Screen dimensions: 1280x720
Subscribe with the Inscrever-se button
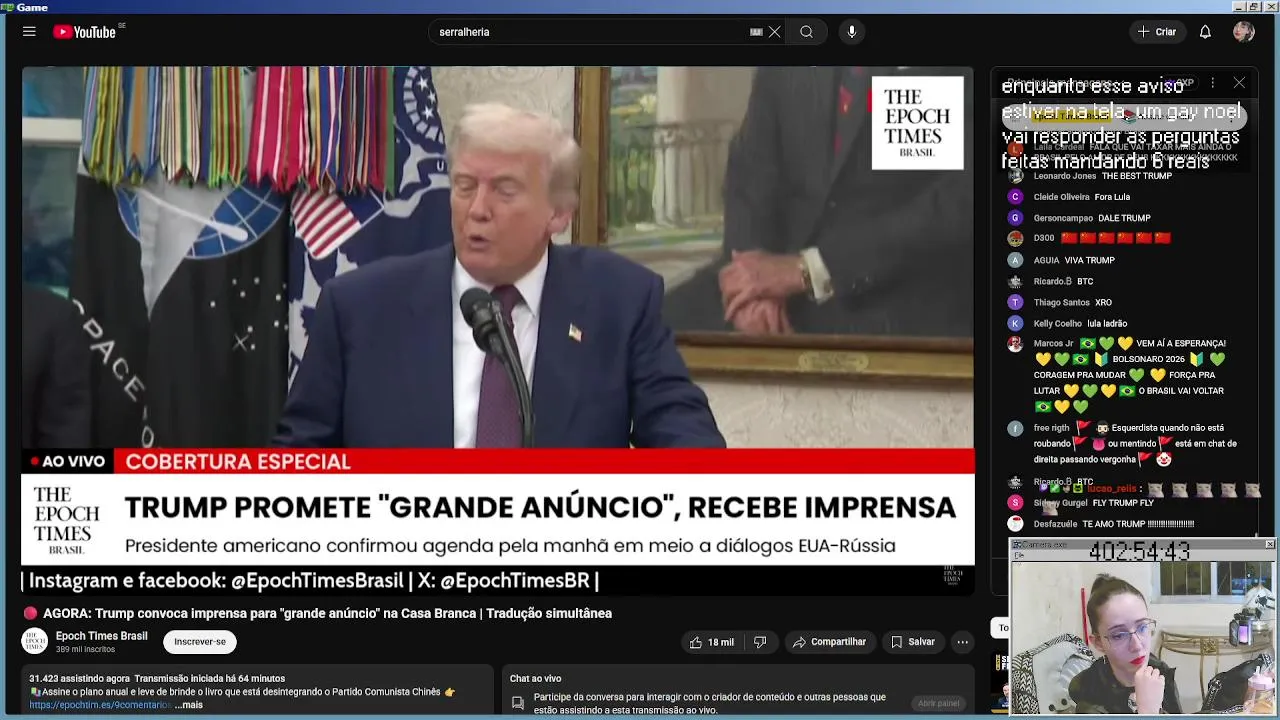(x=200, y=642)
